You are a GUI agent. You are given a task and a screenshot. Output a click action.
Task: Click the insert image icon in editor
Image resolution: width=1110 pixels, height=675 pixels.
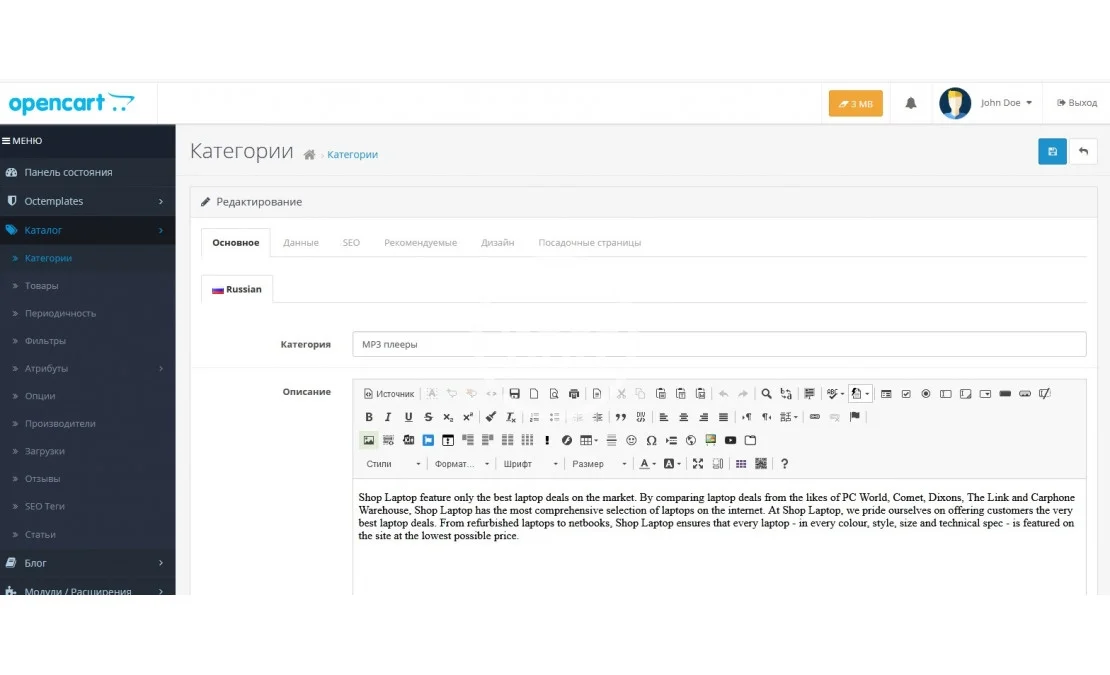point(369,440)
